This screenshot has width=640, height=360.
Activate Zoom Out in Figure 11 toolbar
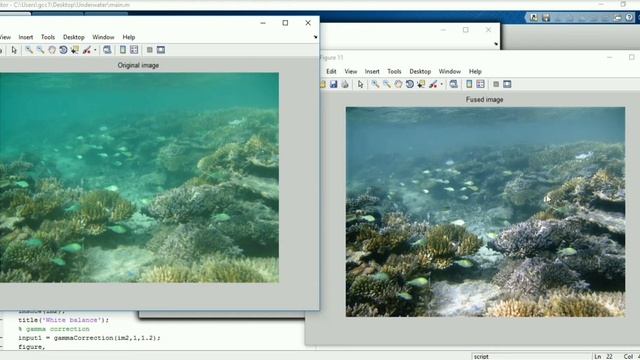pos(387,84)
